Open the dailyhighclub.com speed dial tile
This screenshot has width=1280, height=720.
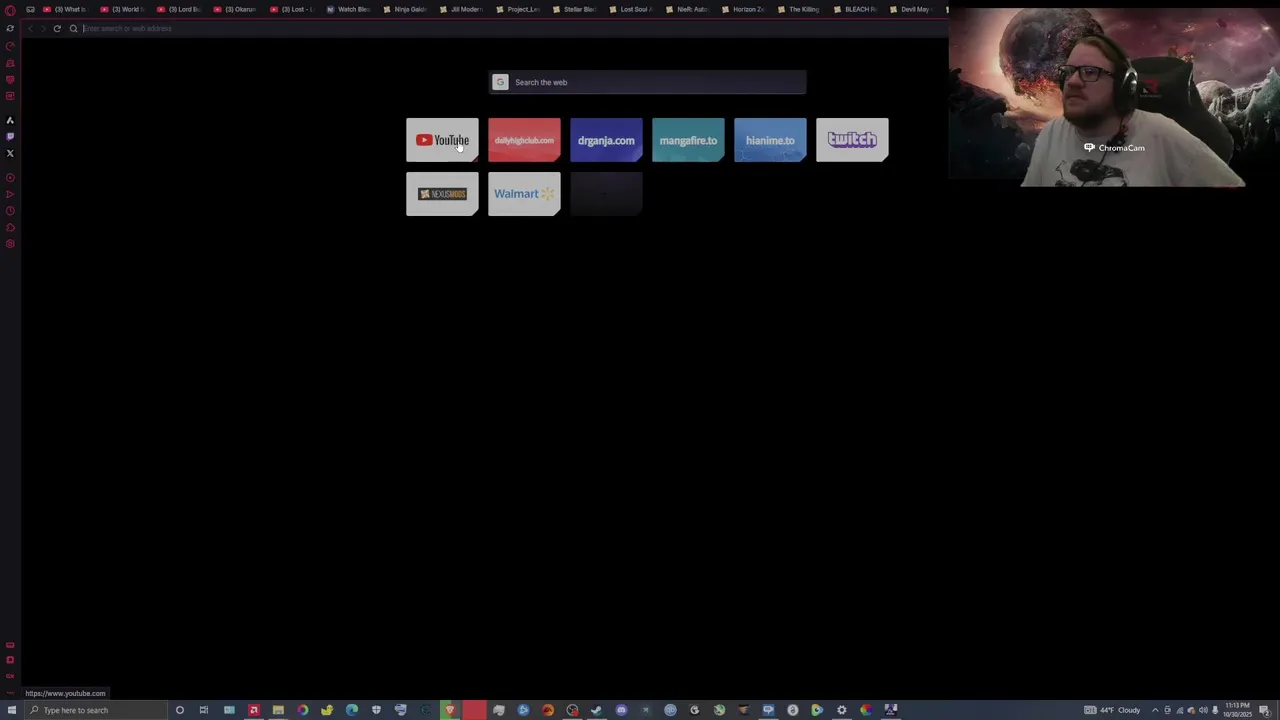(524, 140)
